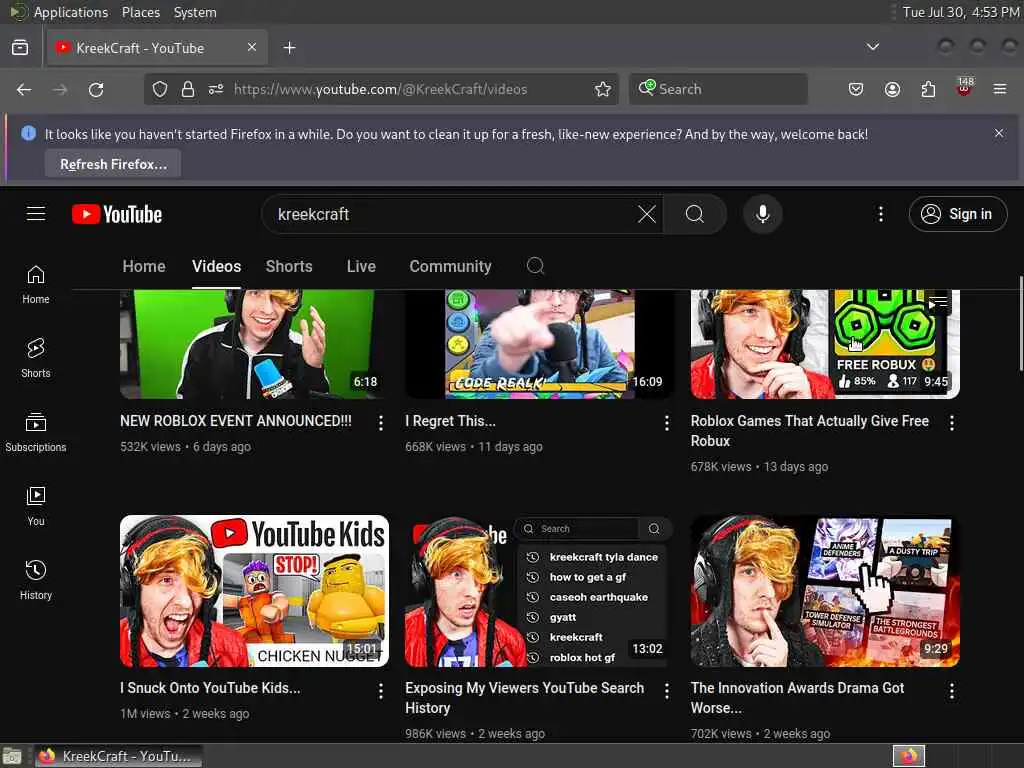Open Shorts in YouTube sidebar
1024x768 pixels.
click(x=36, y=359)
